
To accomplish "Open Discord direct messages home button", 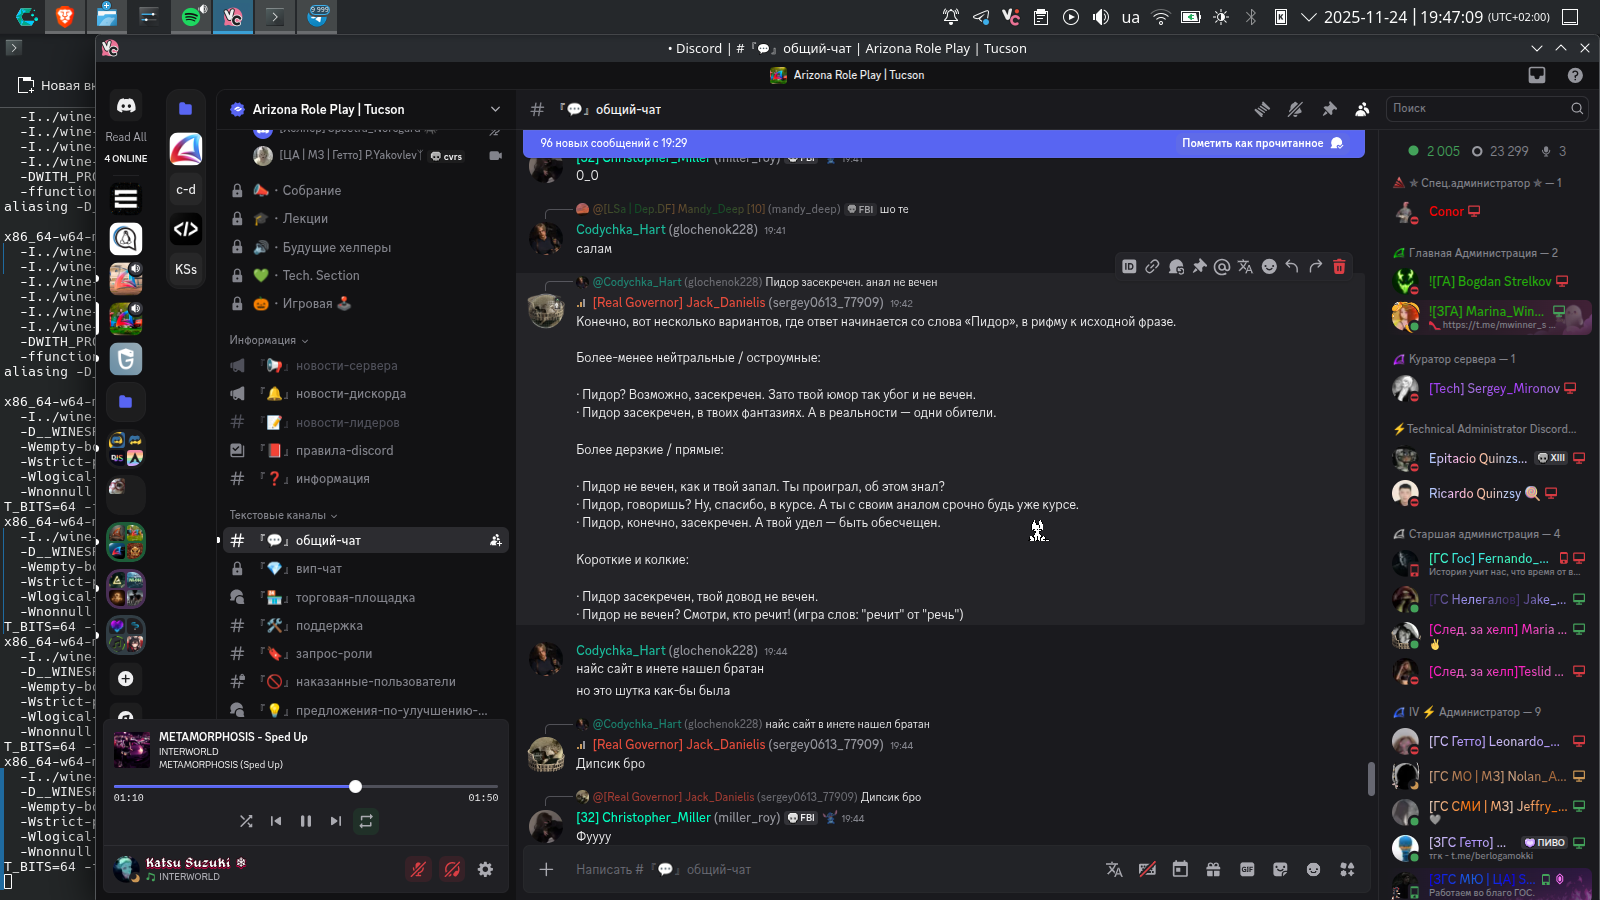I will click(x=126, y=106).
